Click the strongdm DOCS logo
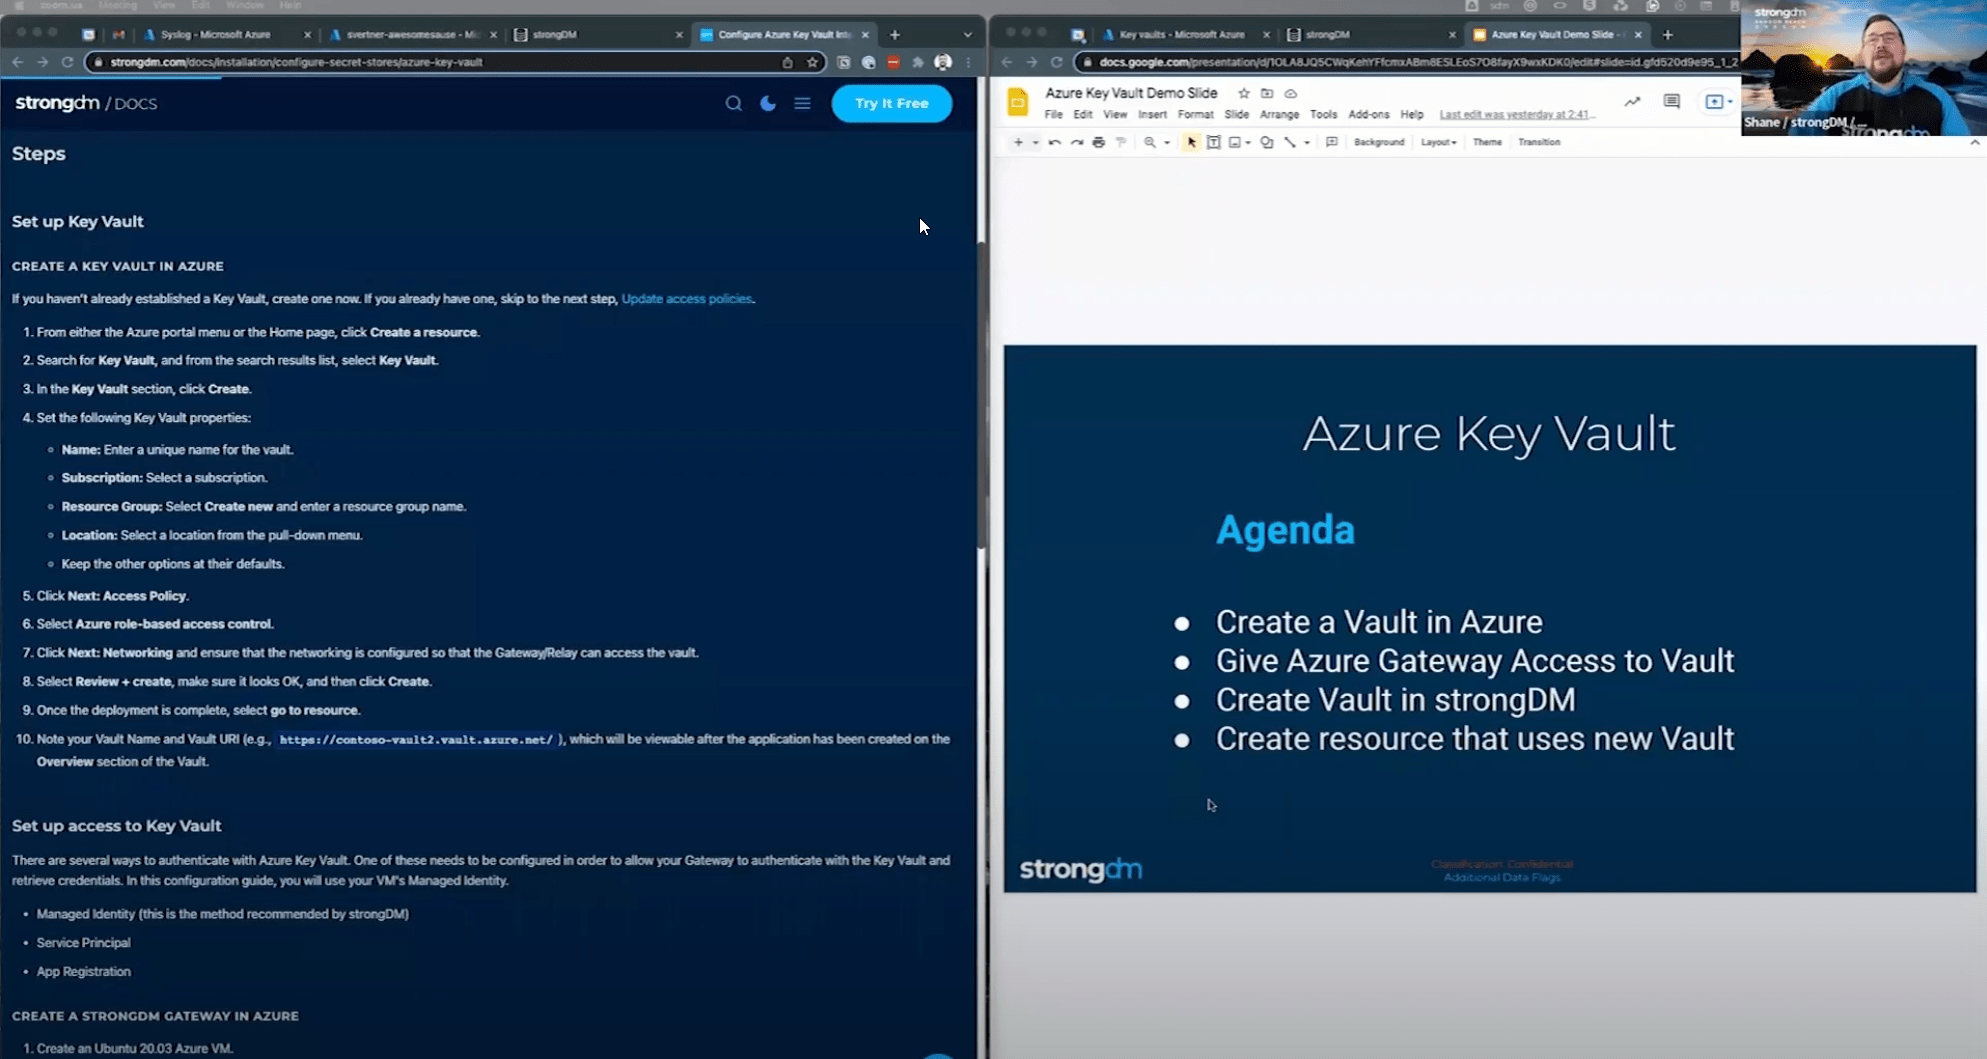Viewport: 1987px width, 1059px height. pos(86,103)
